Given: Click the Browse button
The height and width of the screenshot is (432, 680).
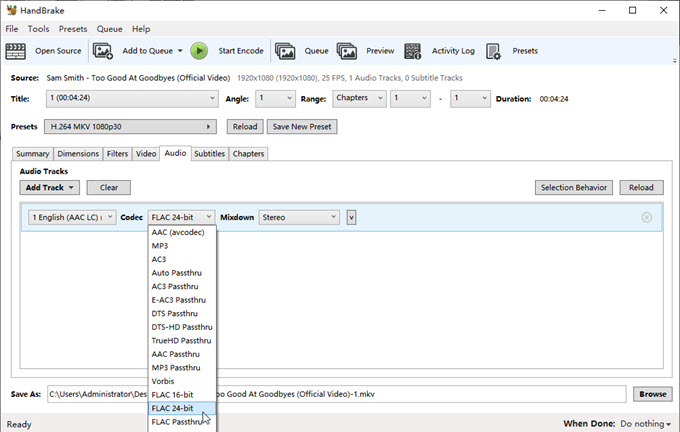Looking at the screenshot, I should pyautogui.click(x=652, y=394).
